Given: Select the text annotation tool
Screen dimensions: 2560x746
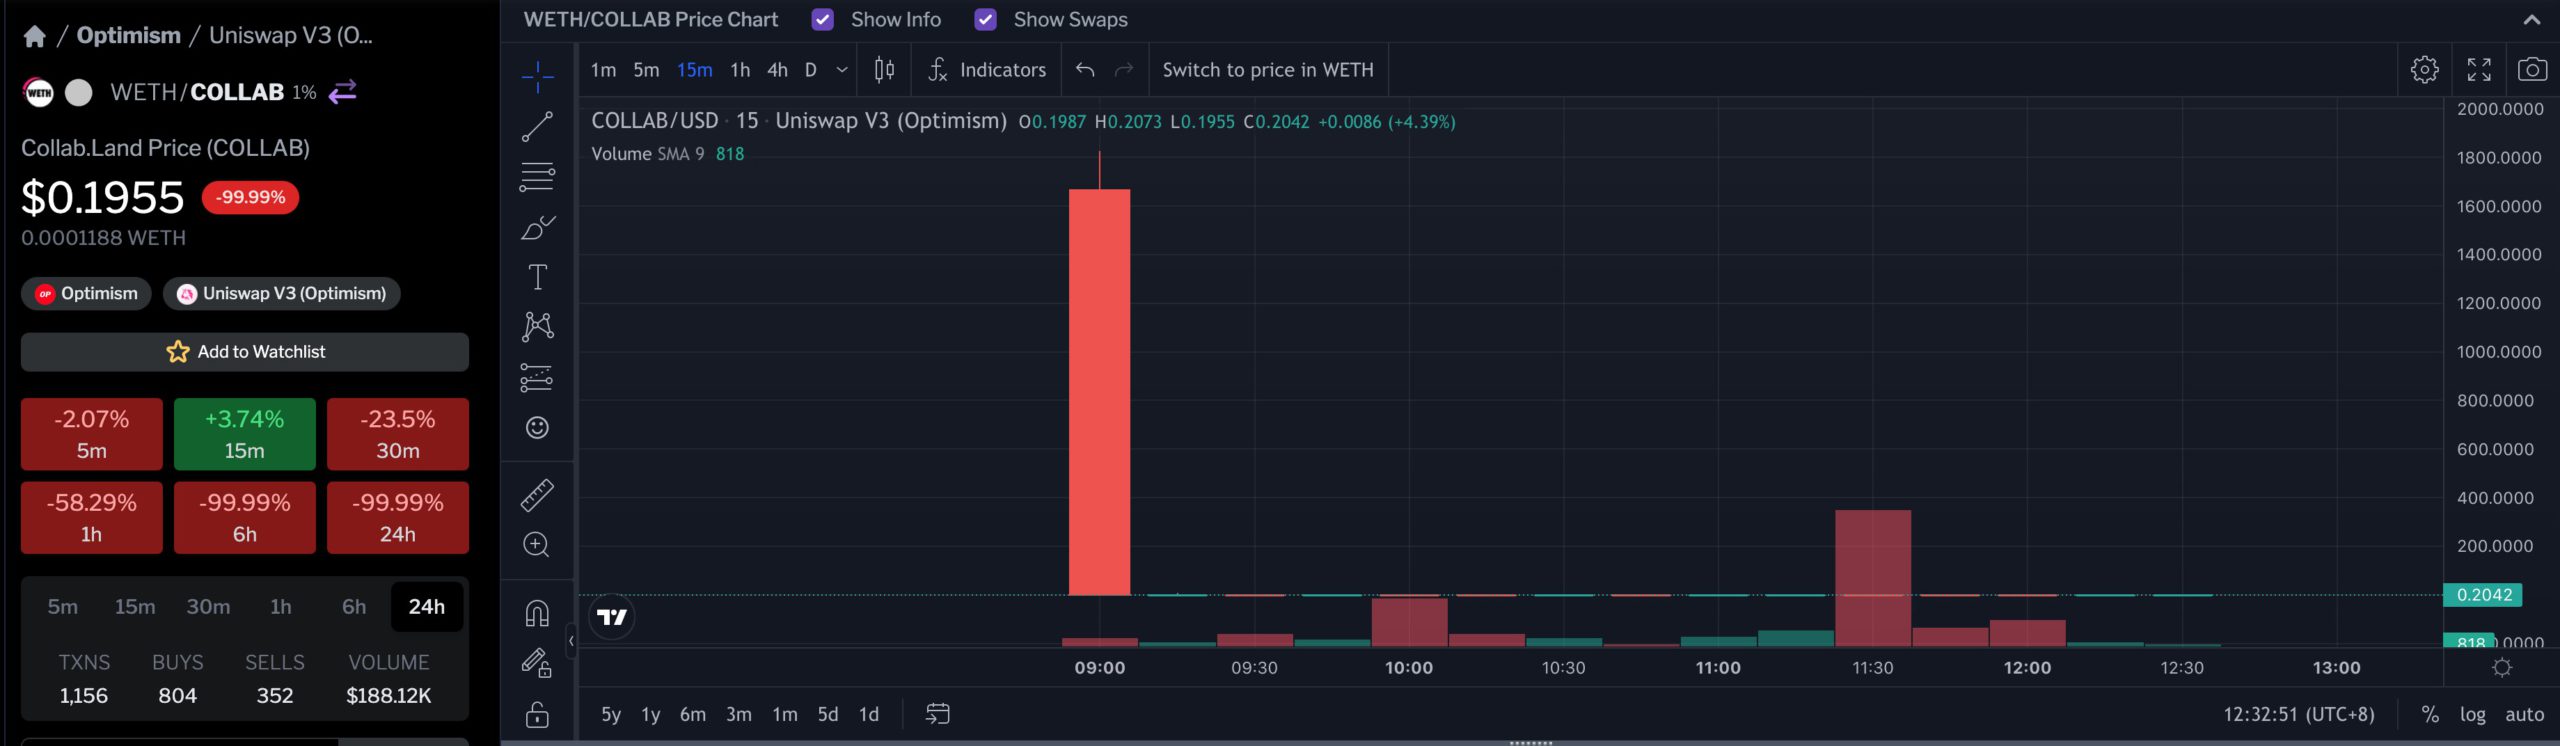Looking at the screenshot, I should pos(537,277).
